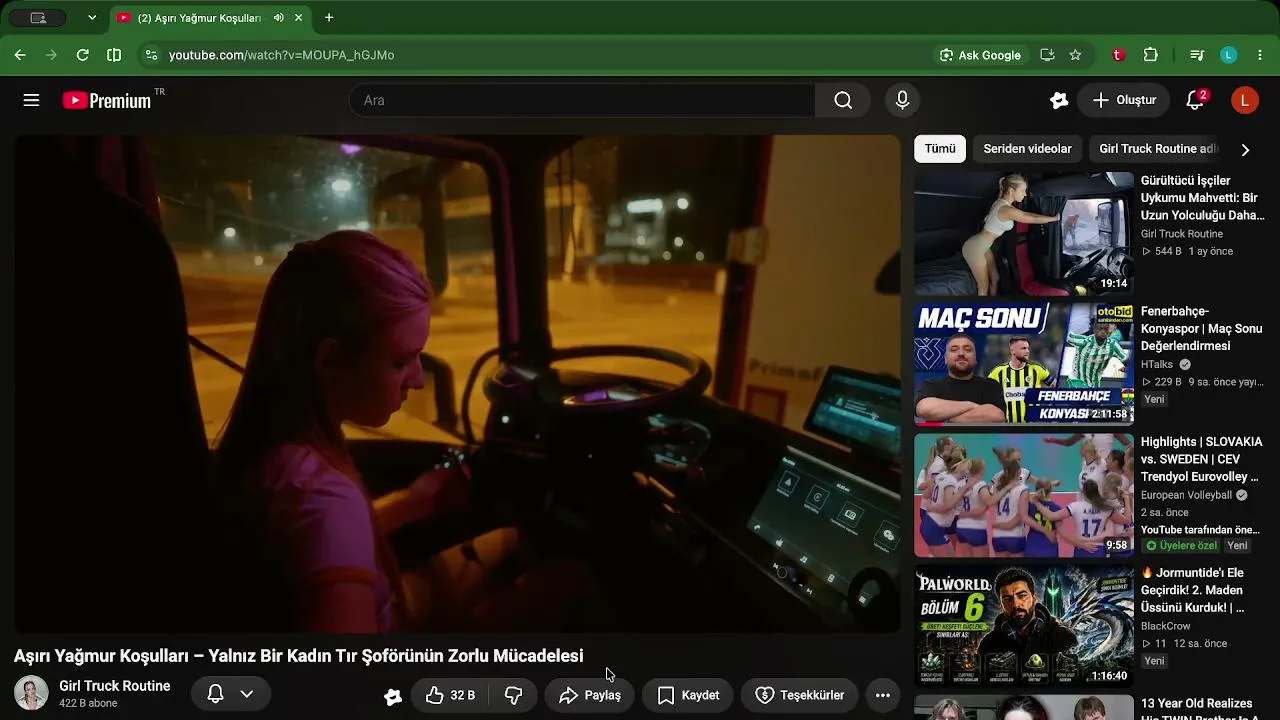Open the browser three-dot menu

tap(1260, 55)
